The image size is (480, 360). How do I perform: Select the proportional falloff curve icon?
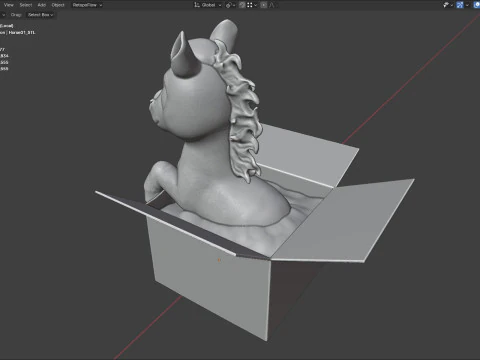pos(272,5)
